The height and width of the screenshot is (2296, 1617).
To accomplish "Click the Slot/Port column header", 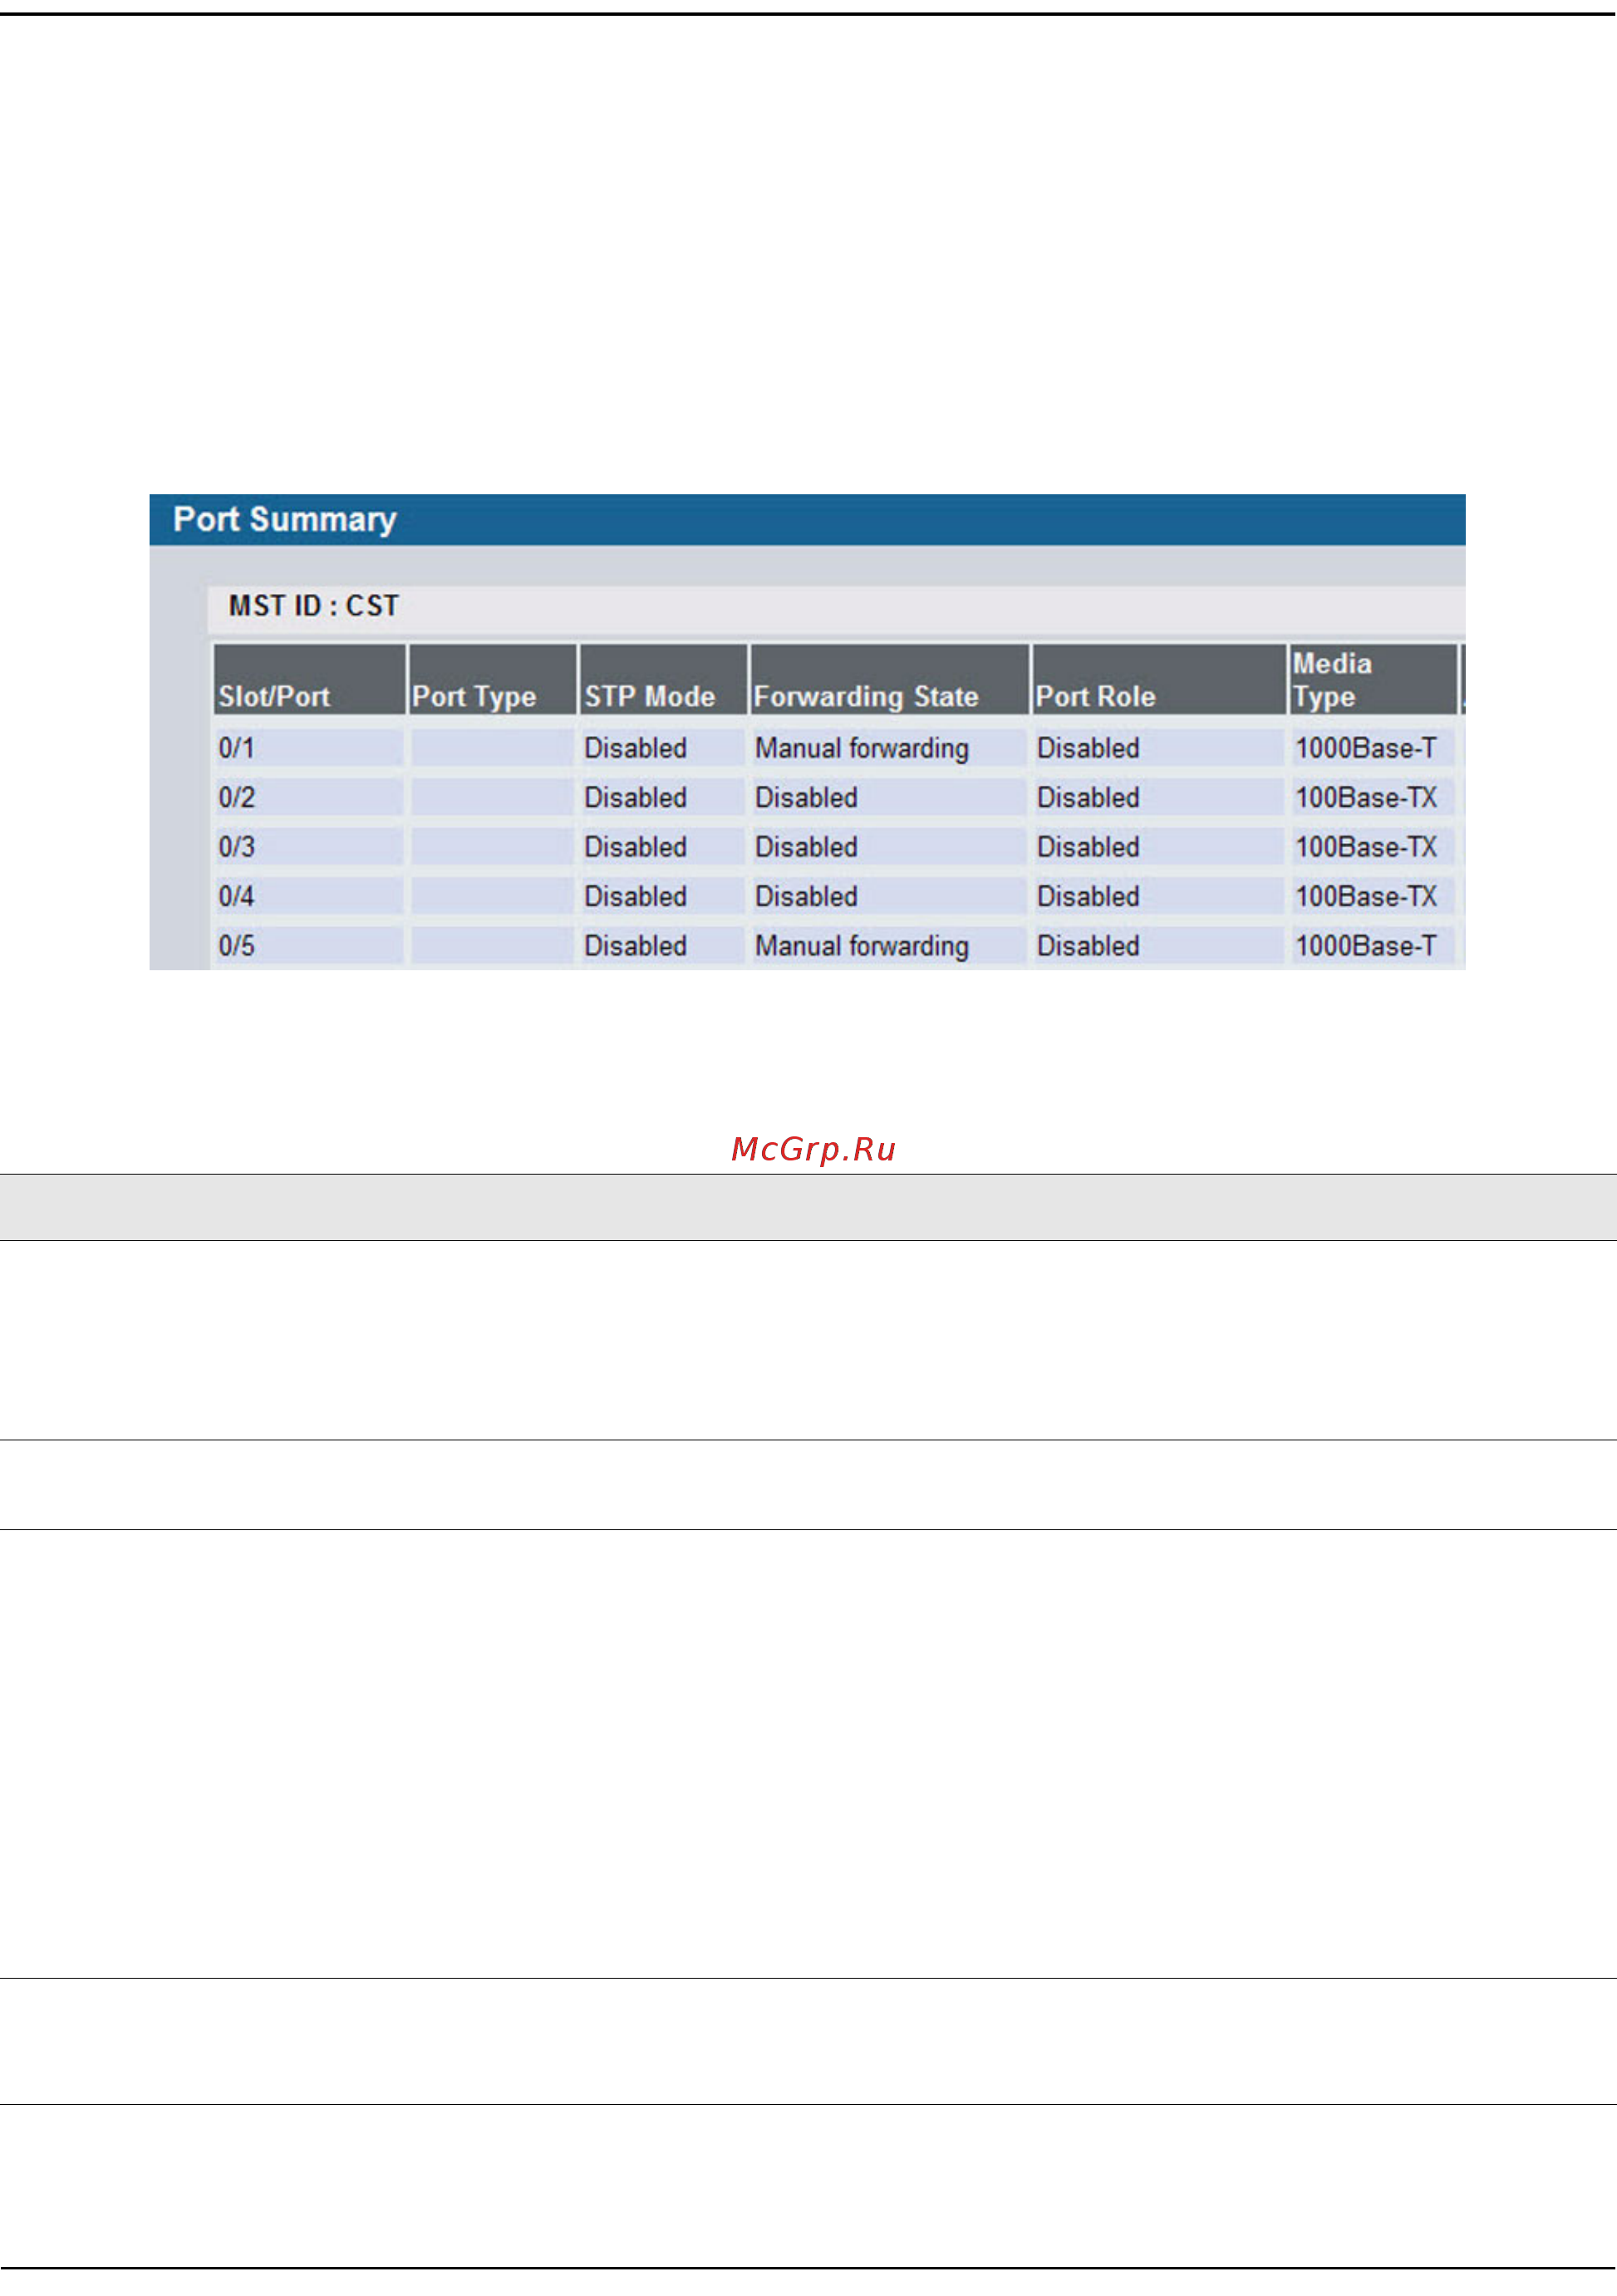I will (x=310, y=679).
